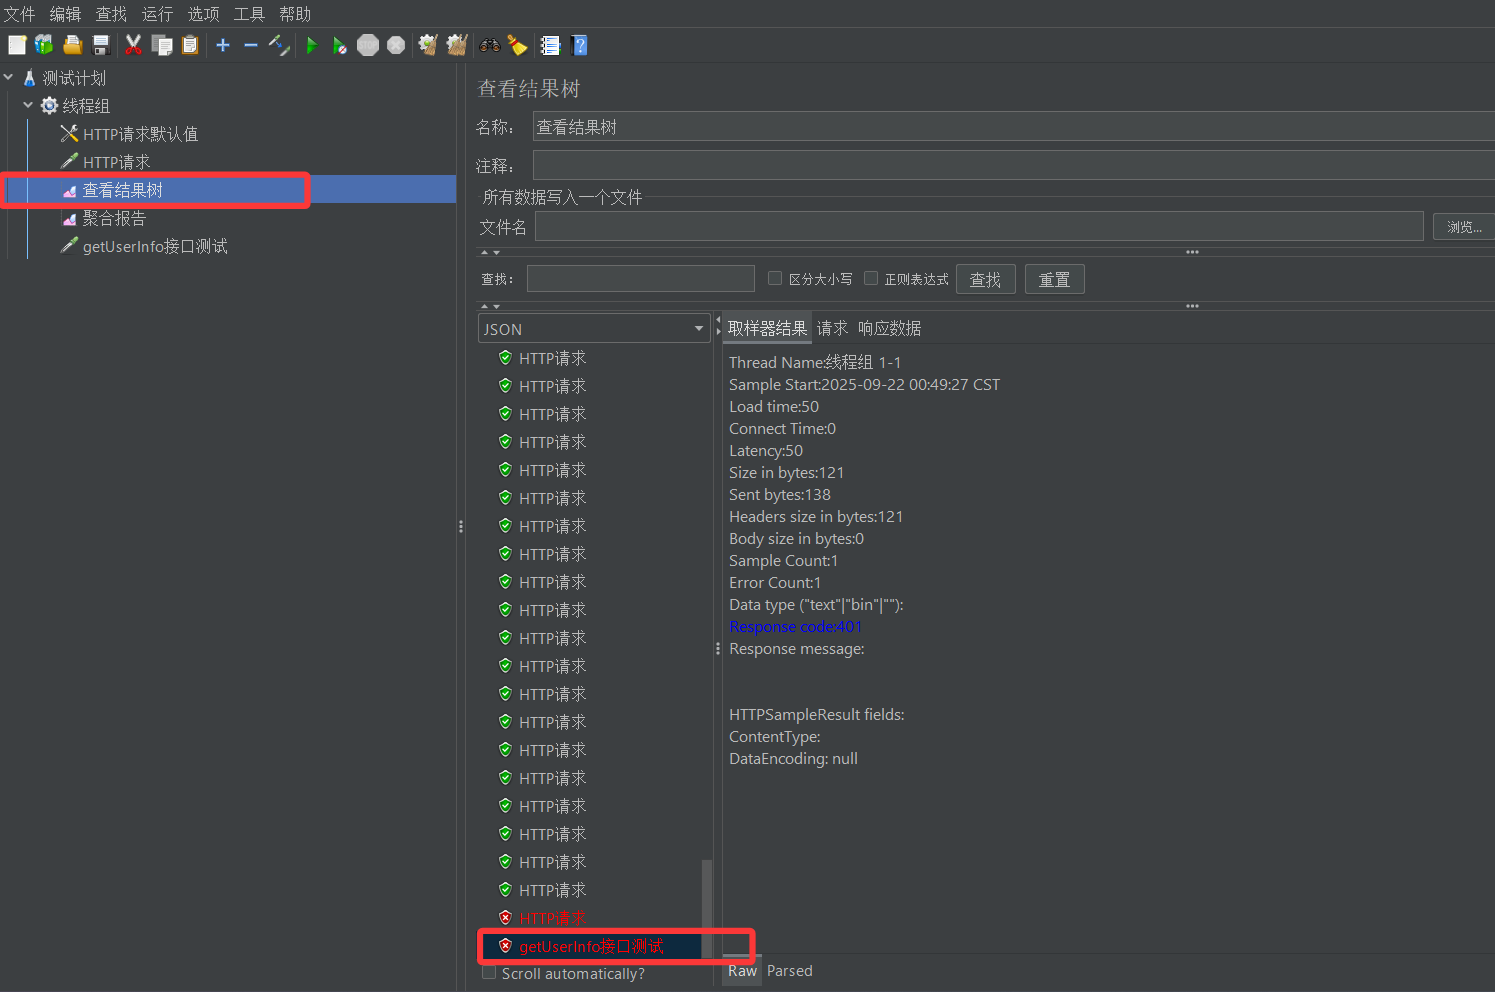Click the Cut scissors icon
1495x992 pixels.
133,45
